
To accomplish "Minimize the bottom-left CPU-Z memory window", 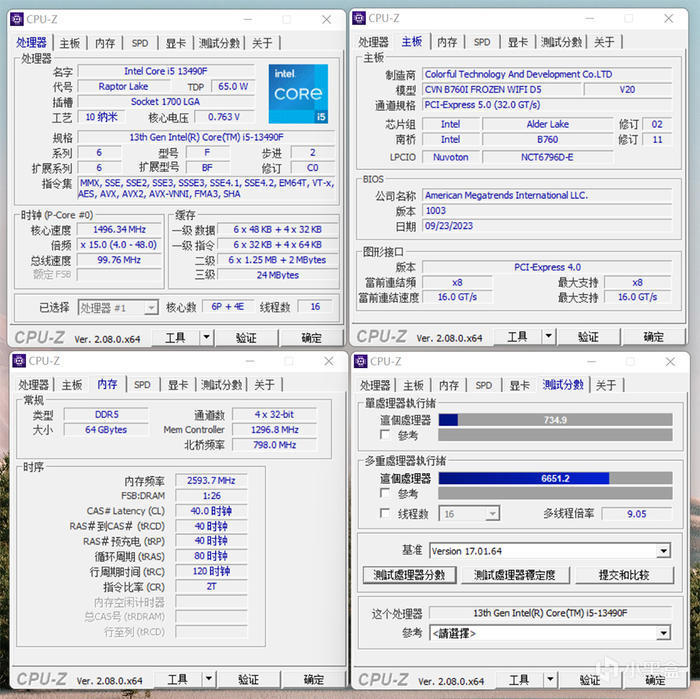I will [x=250, y=361].
